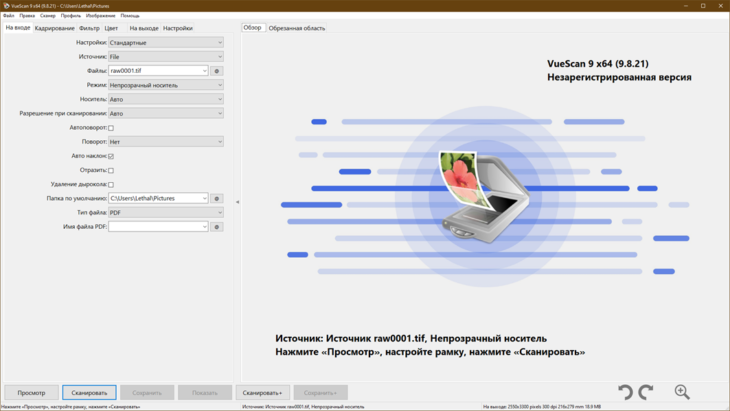Click the Просмотр button
The image size is (730, 411).
pos(31,393)
